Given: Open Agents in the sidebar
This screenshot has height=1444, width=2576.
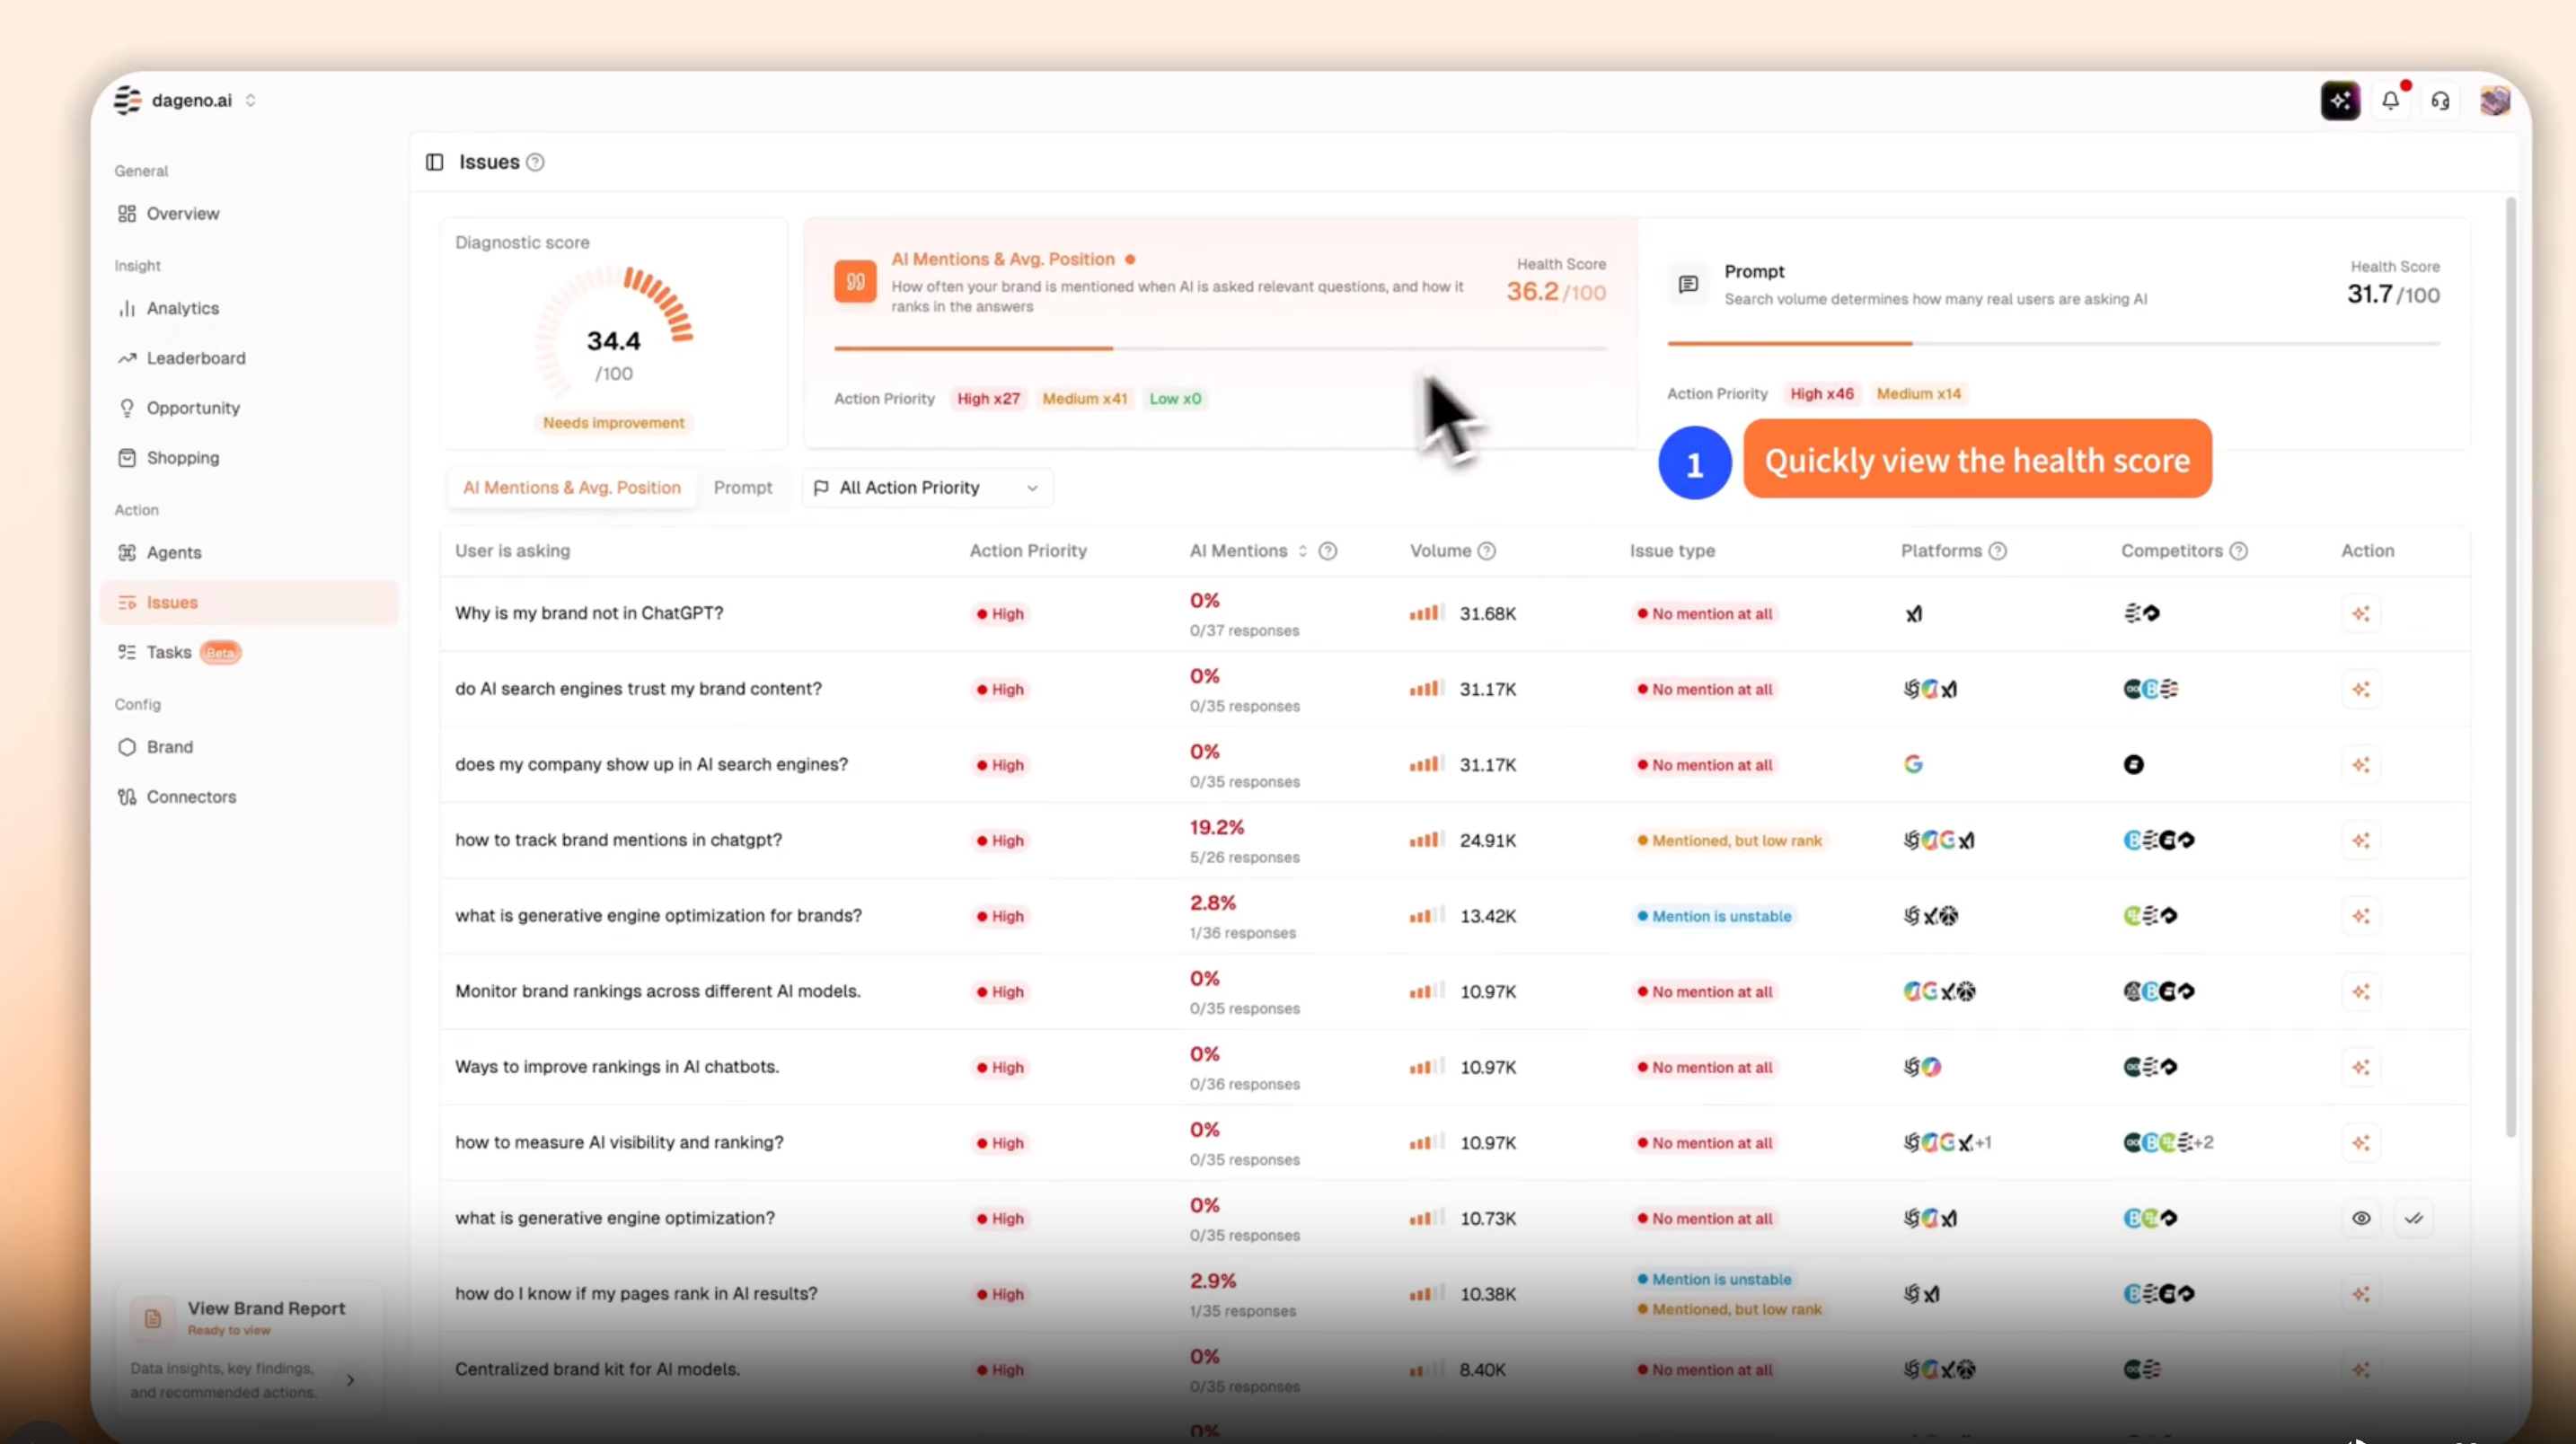Looking at the screenshot, I should (x=248, y=552).
